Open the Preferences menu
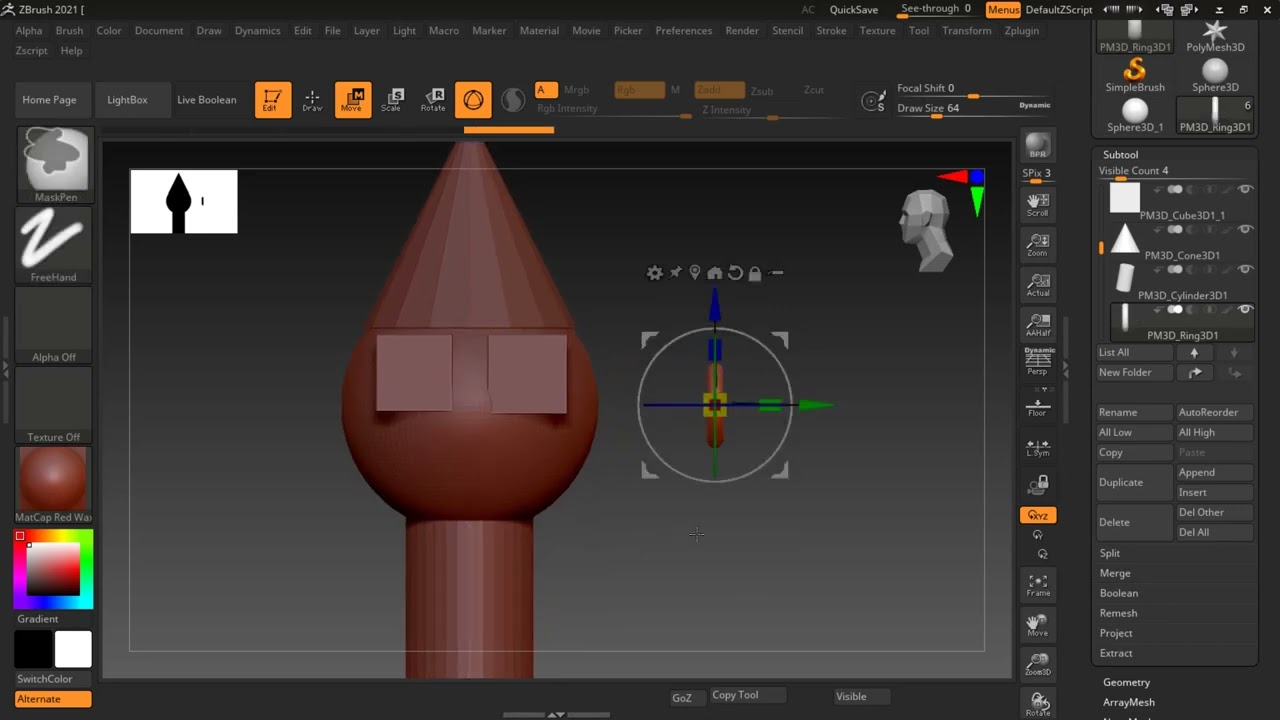 point(684,31)
